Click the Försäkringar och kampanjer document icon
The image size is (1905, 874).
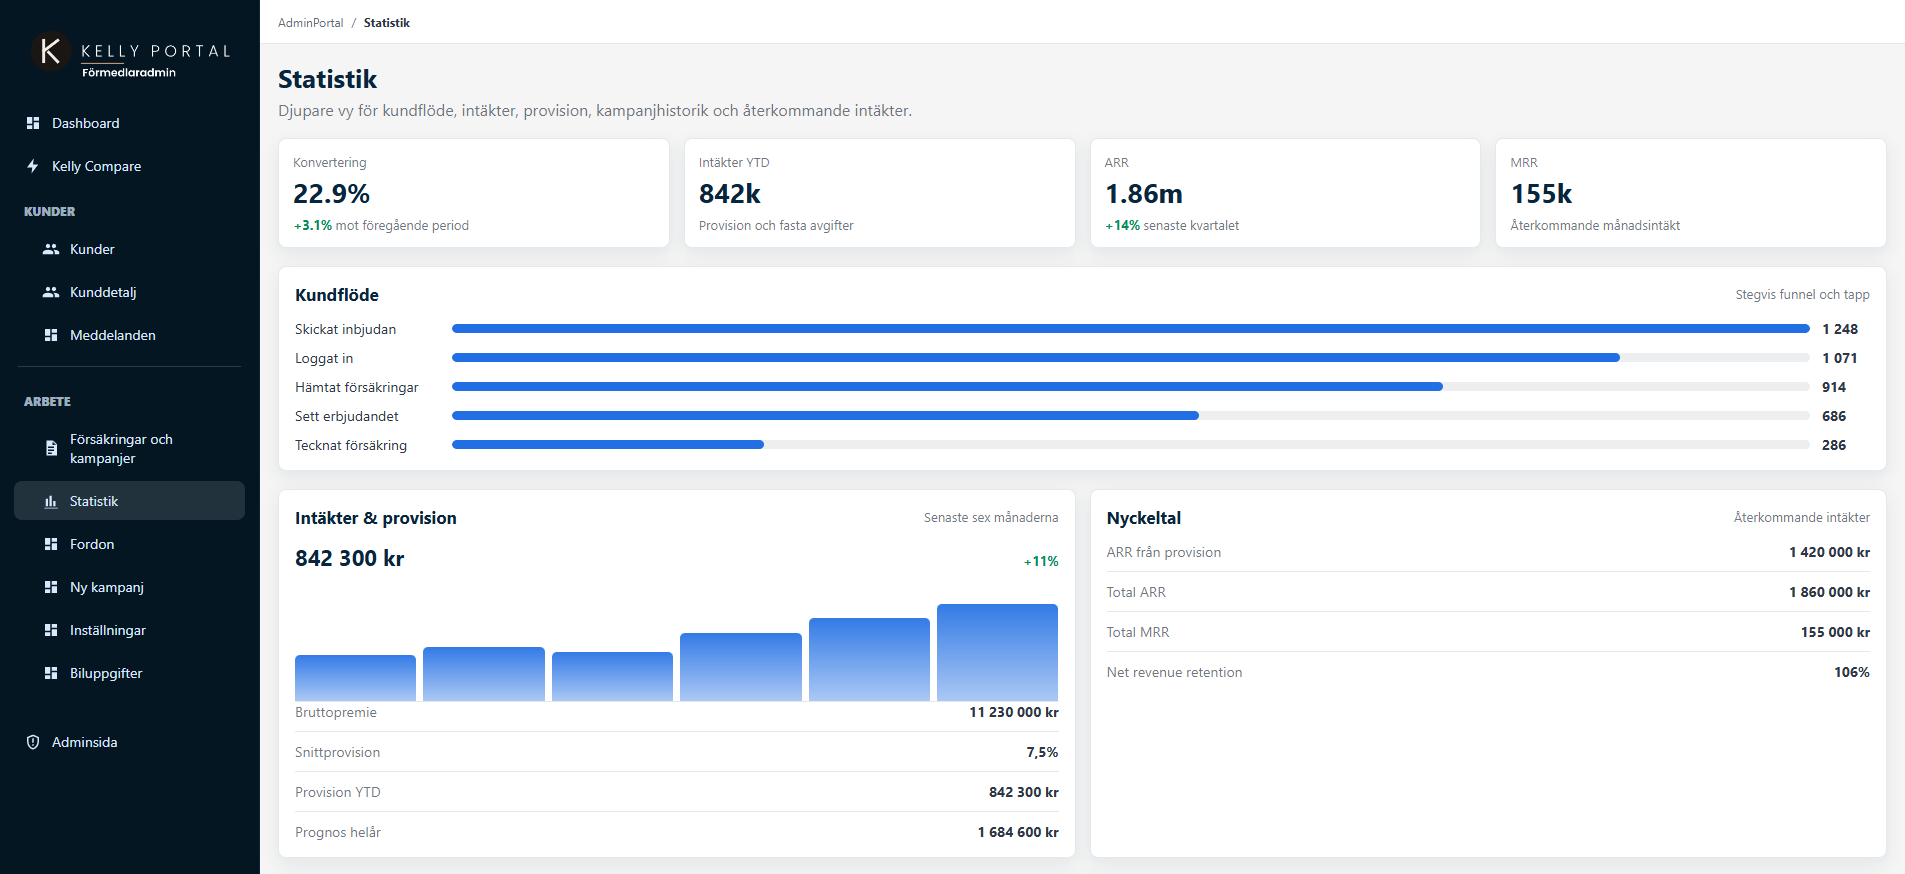tap(51, 448)
